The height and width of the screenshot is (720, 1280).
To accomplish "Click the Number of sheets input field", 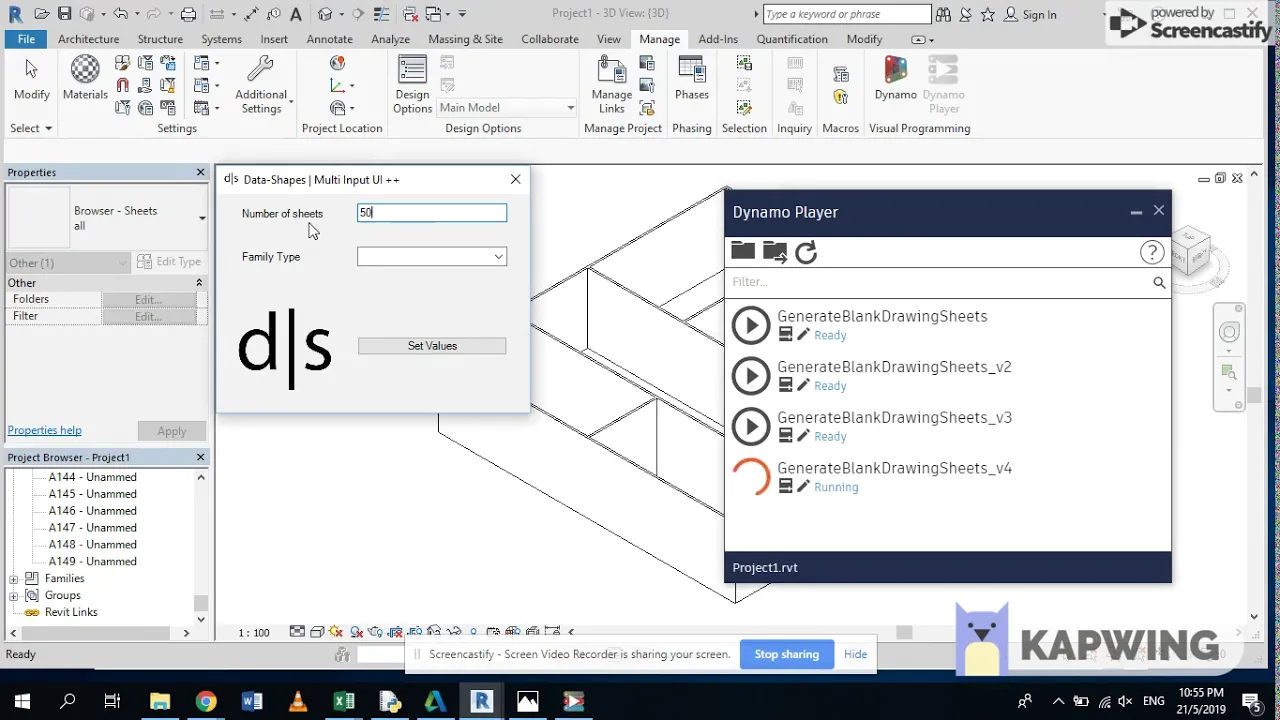I will (x=432, y=213).
